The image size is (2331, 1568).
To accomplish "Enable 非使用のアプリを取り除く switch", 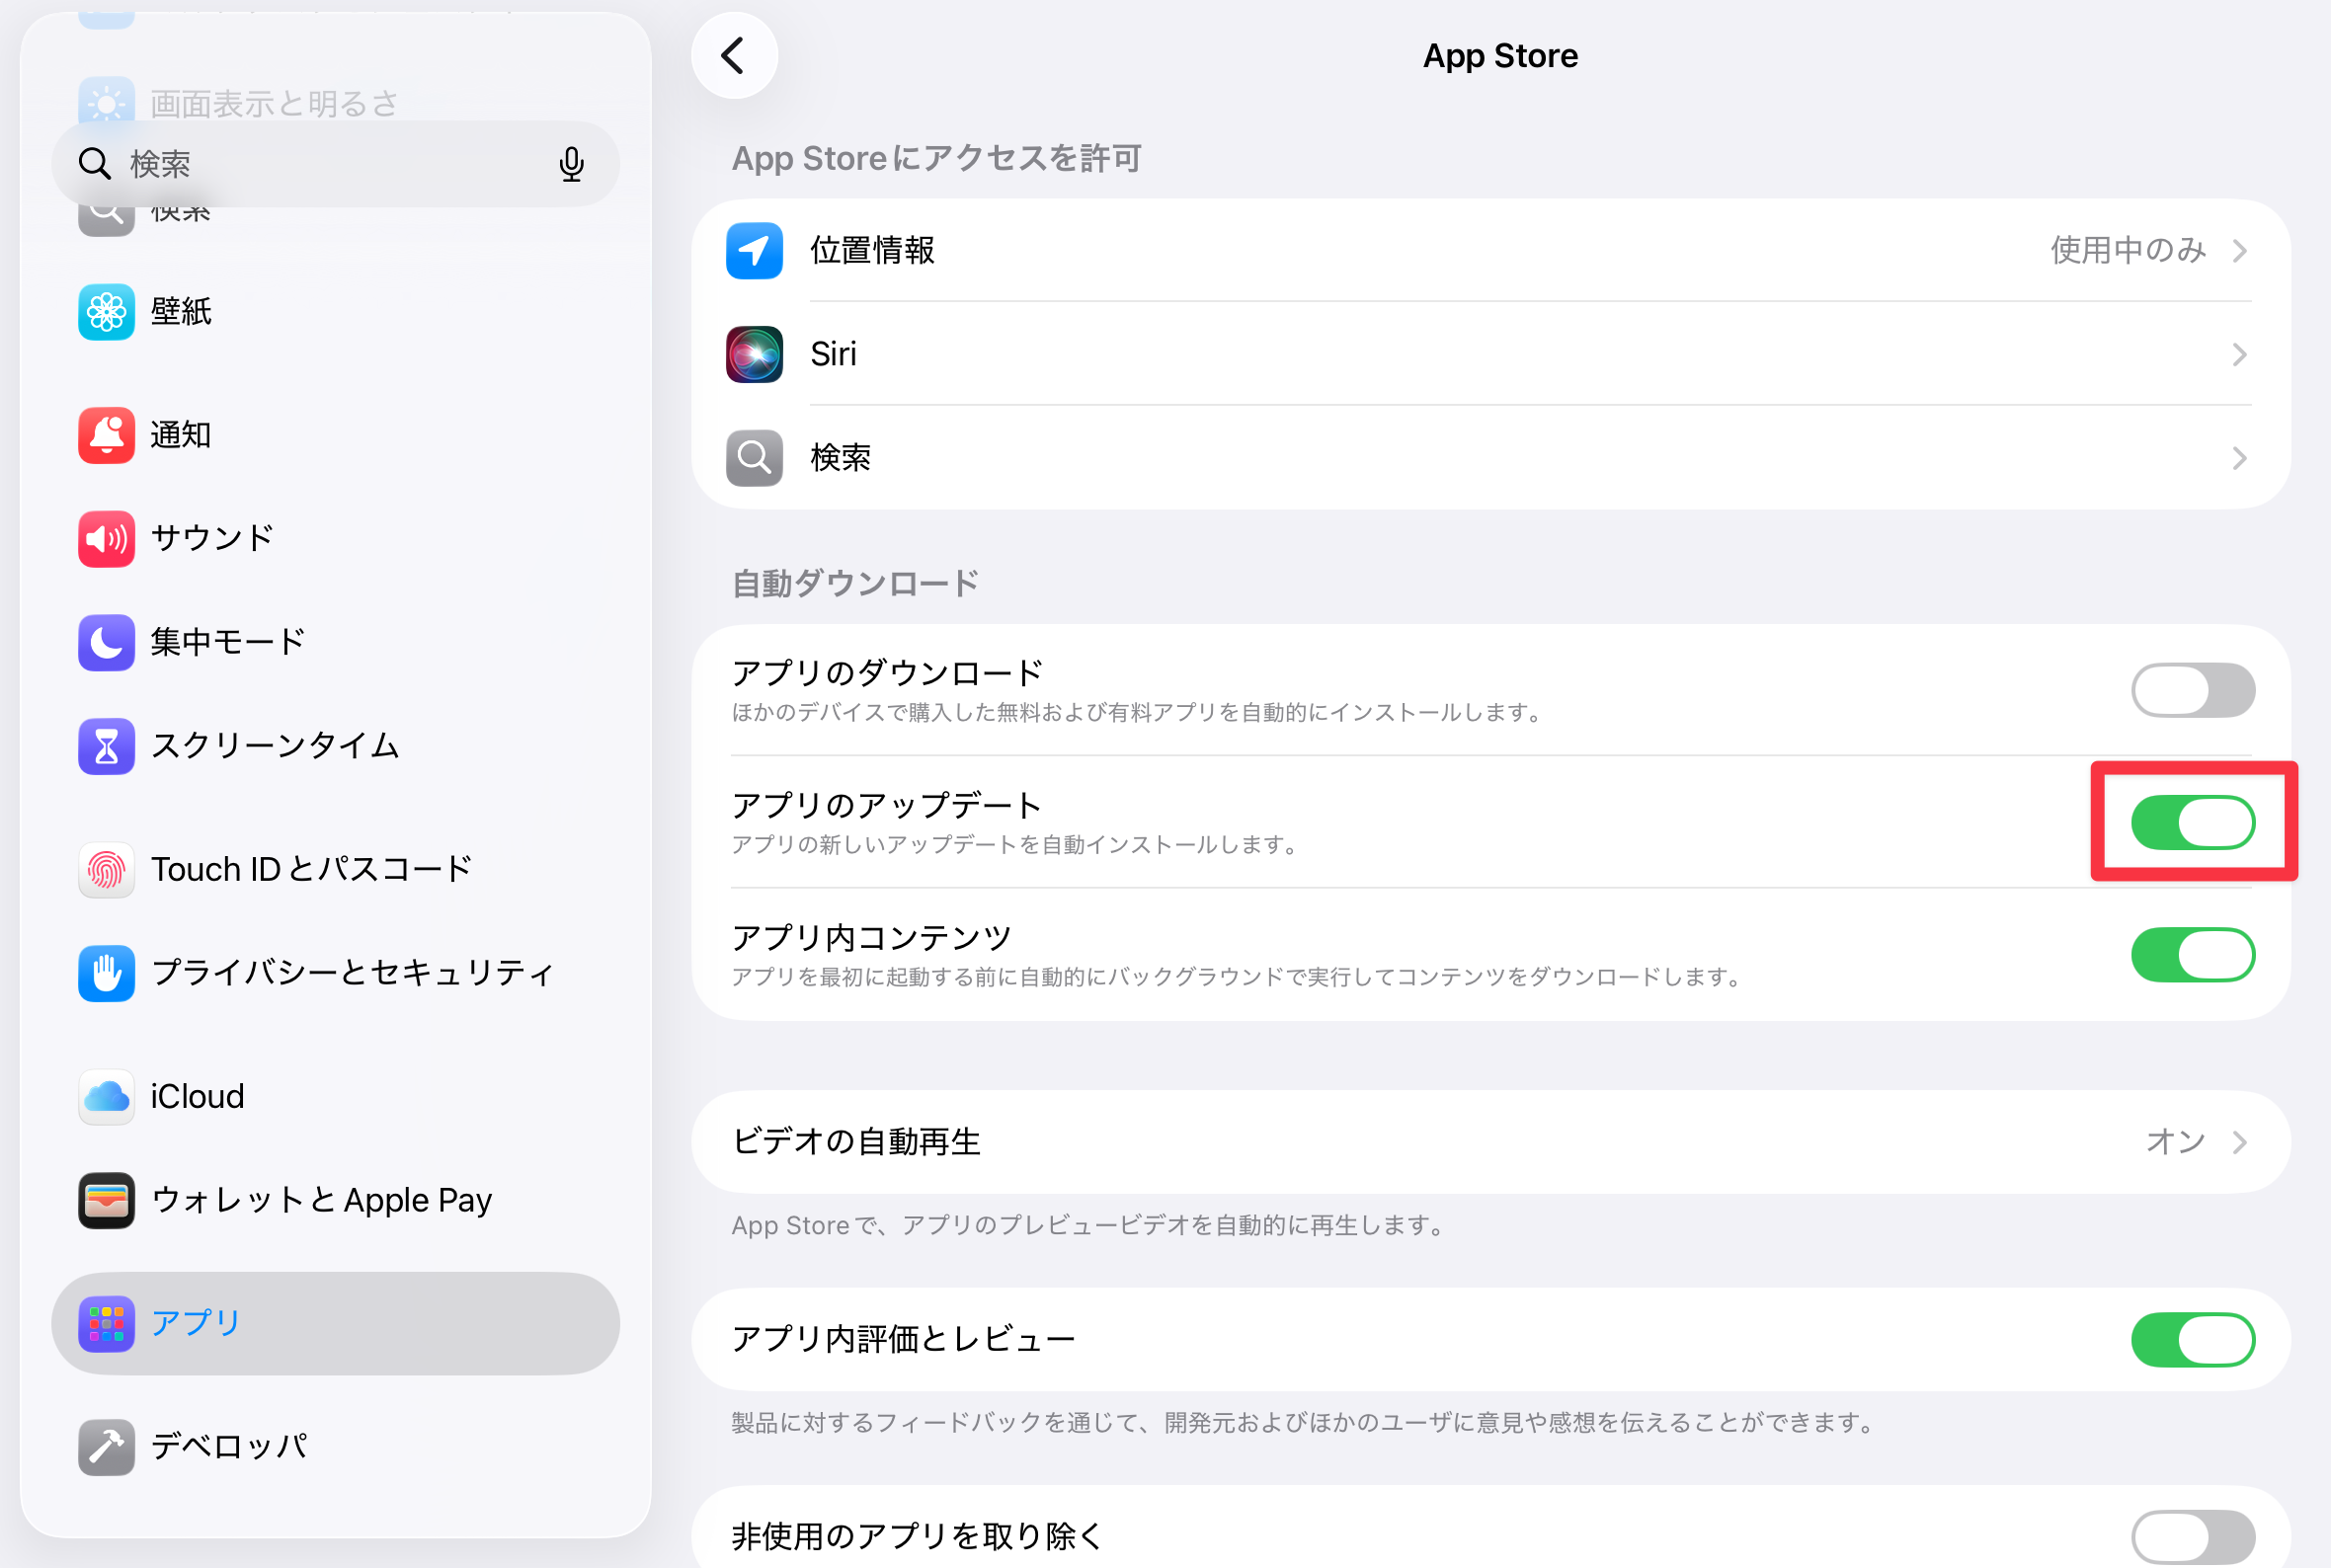I will (x=2193, y=1537).
